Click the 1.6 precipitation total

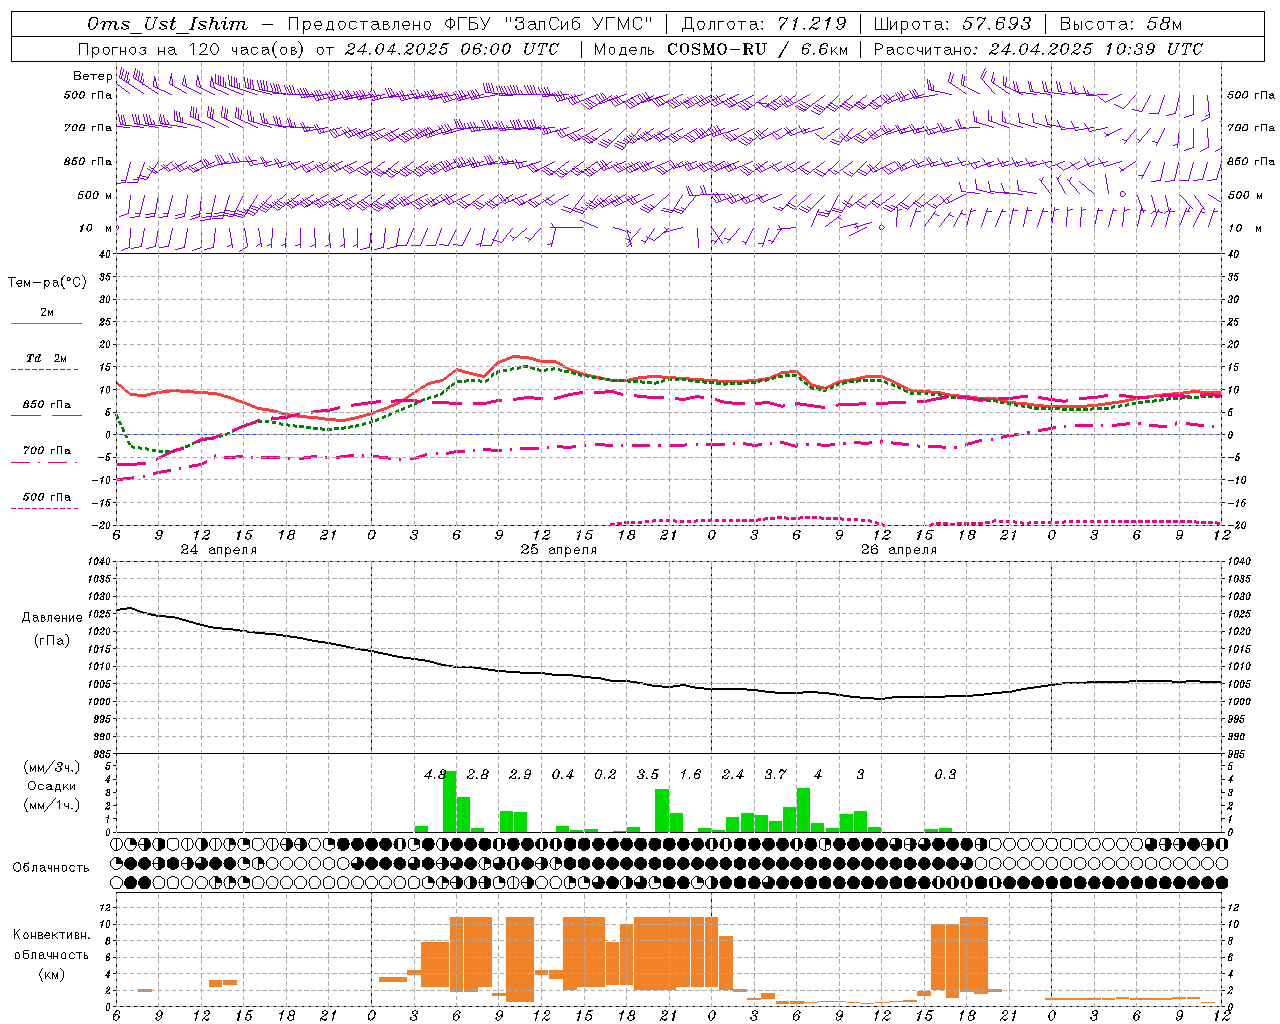coord(690,774)
